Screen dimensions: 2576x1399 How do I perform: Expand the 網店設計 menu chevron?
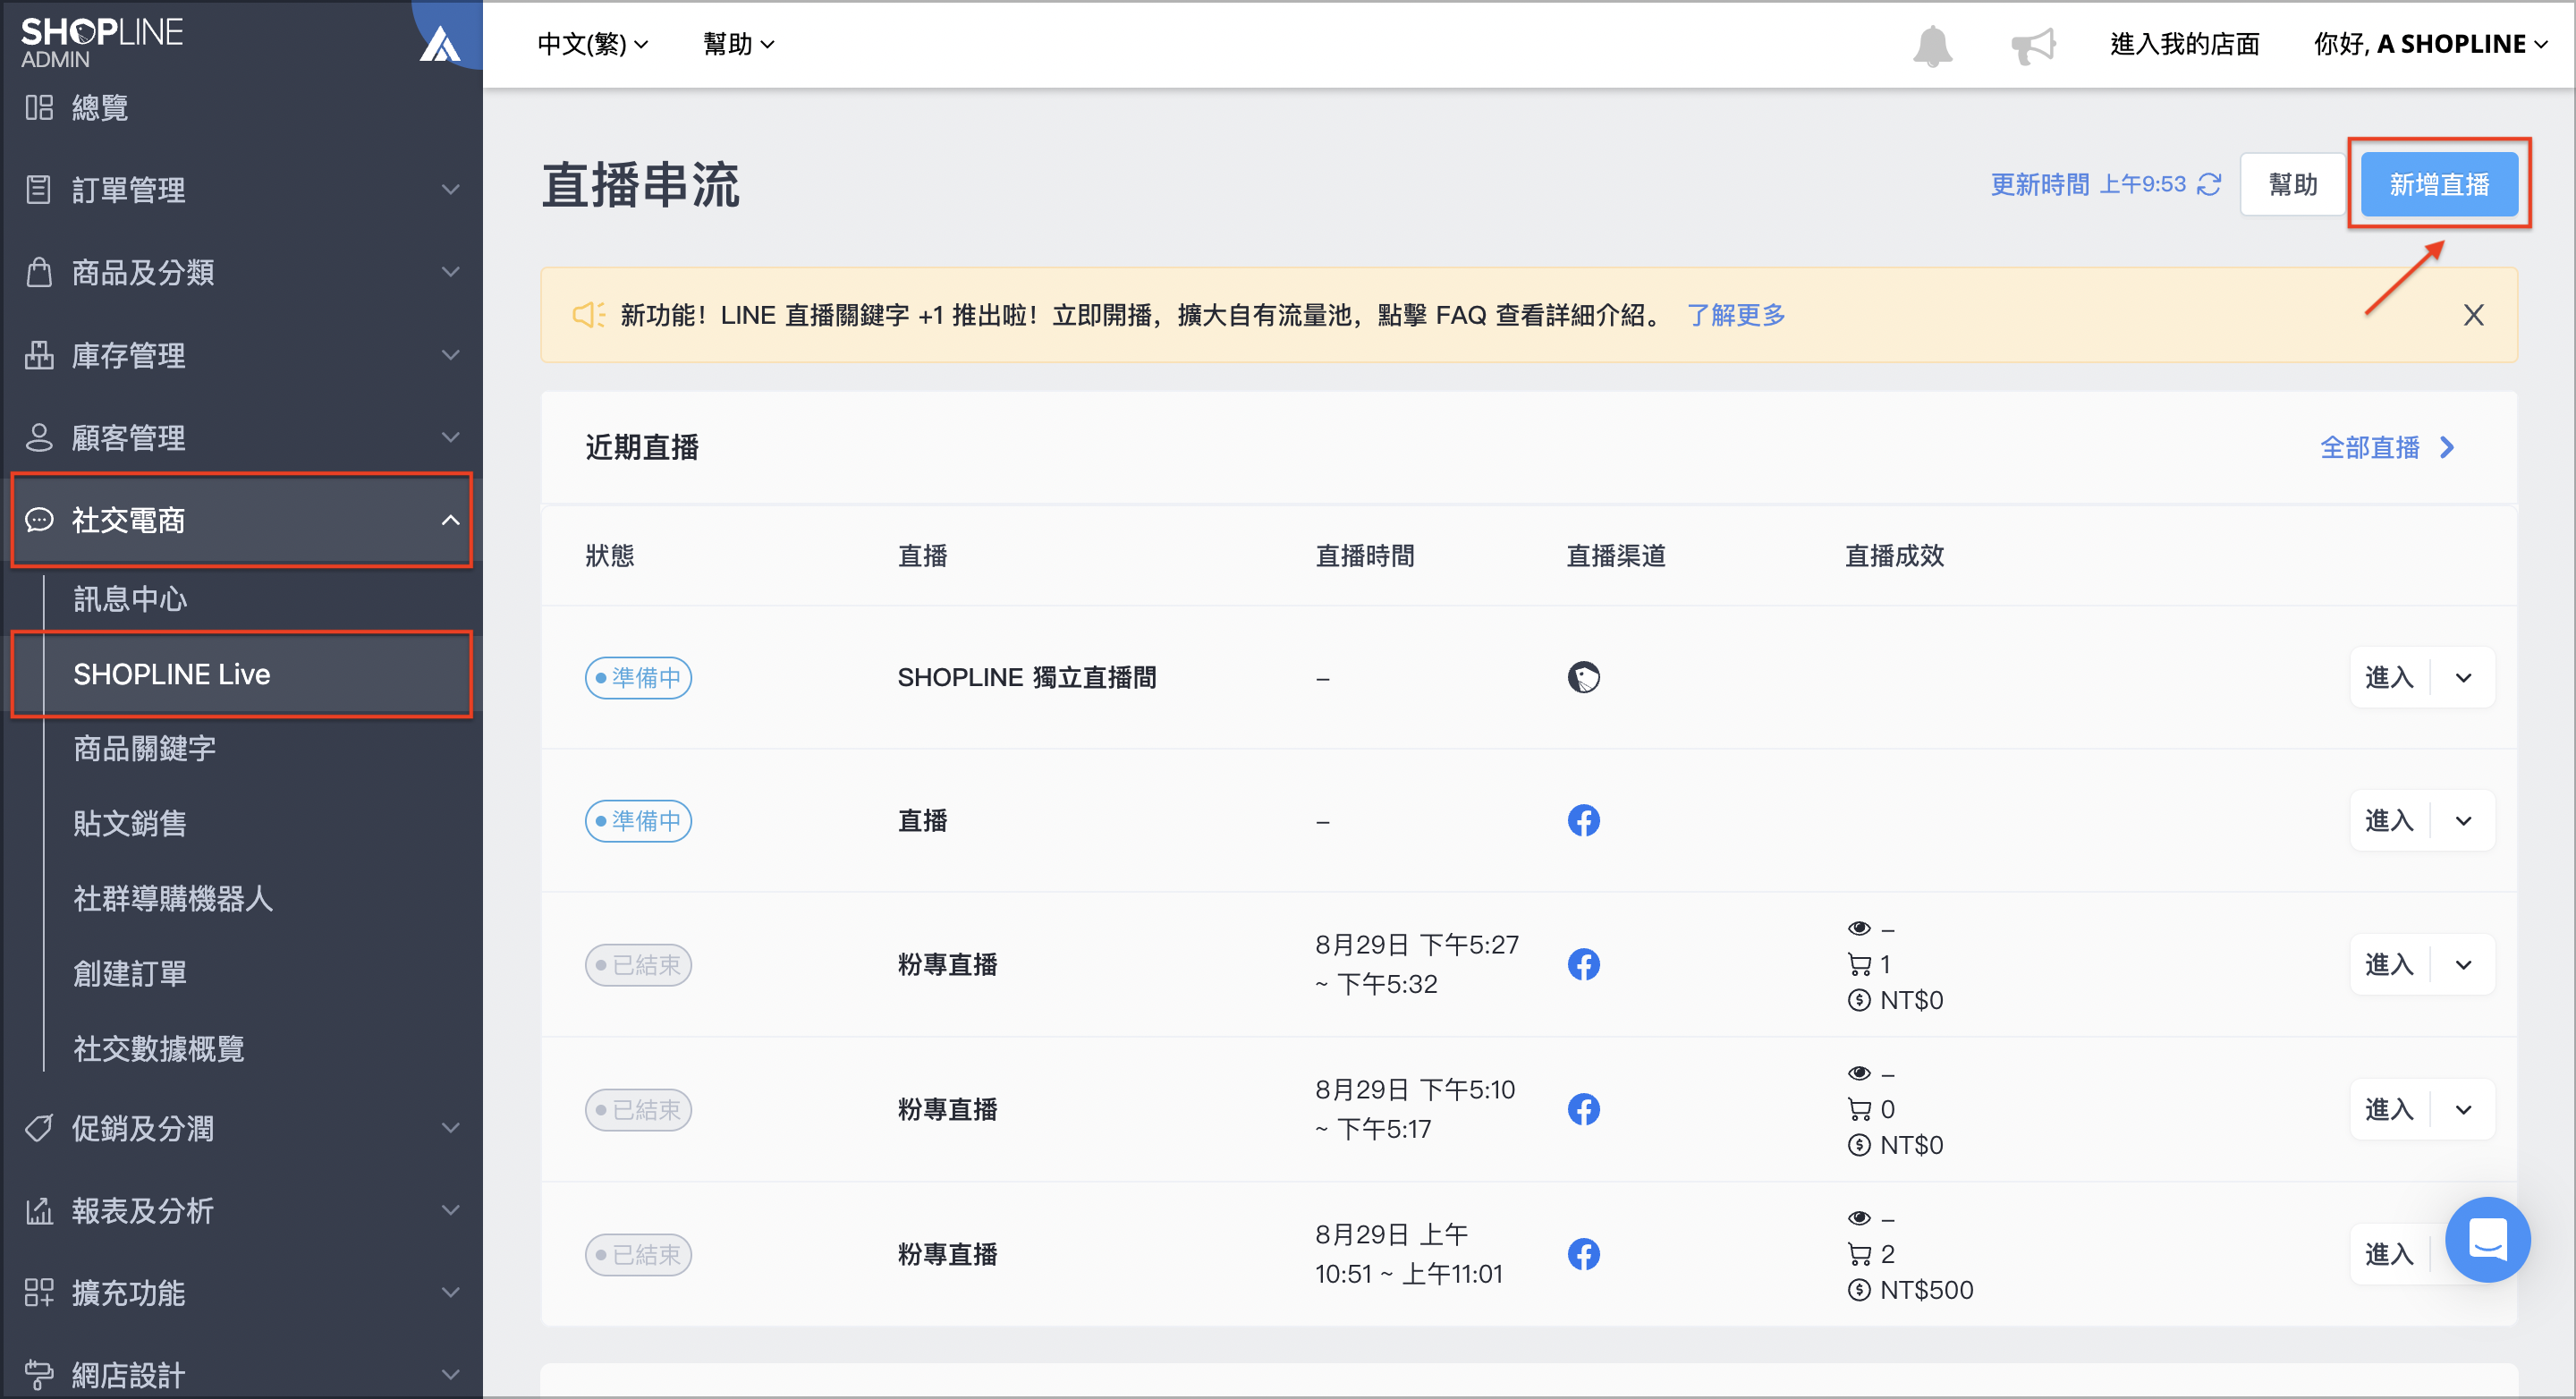click(x=451, y=1375)
